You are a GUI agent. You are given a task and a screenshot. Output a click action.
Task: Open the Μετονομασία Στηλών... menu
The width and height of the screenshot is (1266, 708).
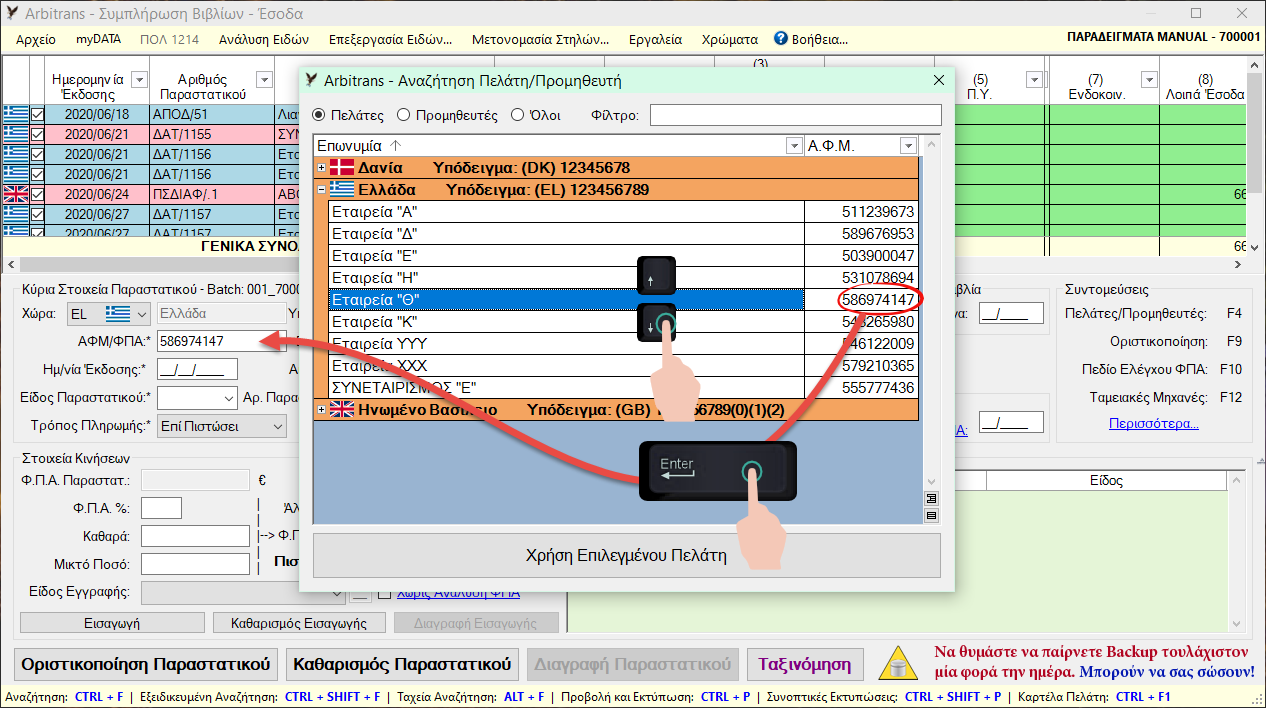click(x=541, y=40)
